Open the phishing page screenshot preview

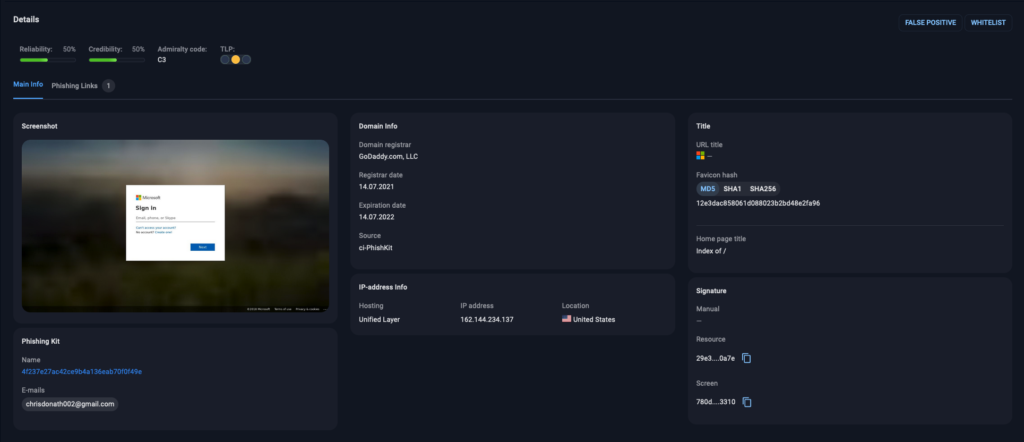pos(175,225)
